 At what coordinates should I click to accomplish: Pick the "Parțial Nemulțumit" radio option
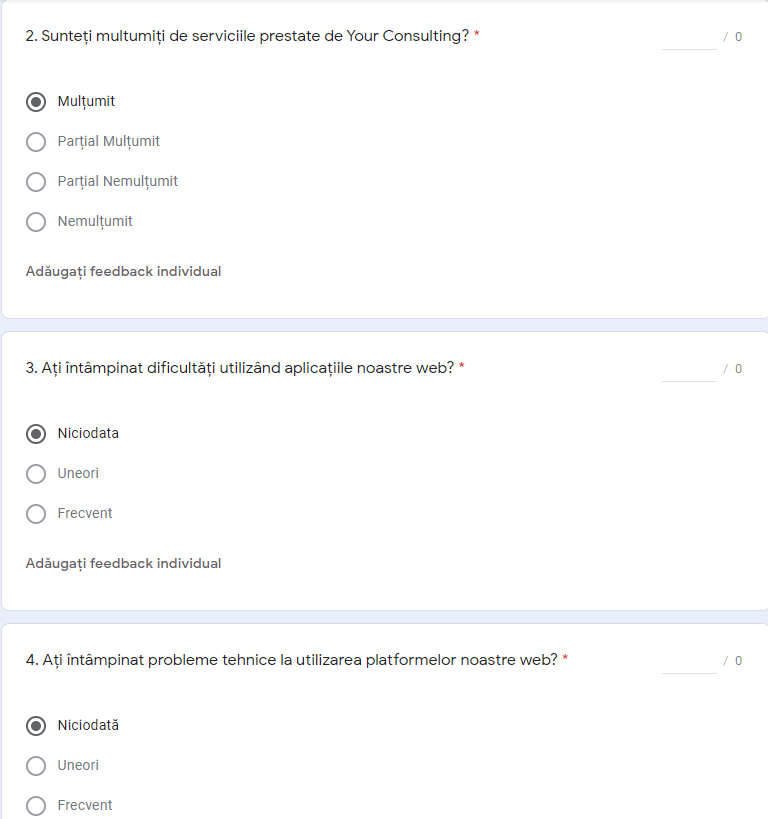click(x=36, y=182)
